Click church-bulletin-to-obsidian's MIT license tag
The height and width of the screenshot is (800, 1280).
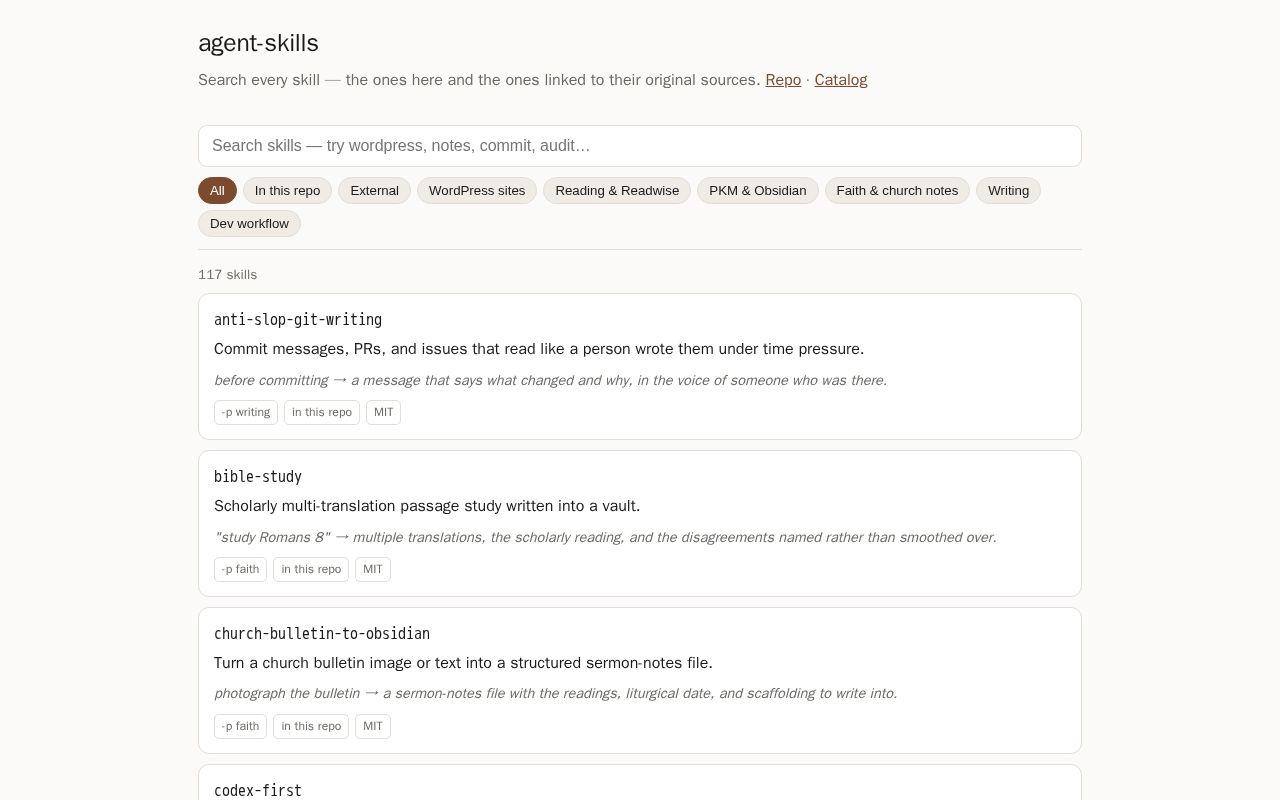(x=373, y=726)
